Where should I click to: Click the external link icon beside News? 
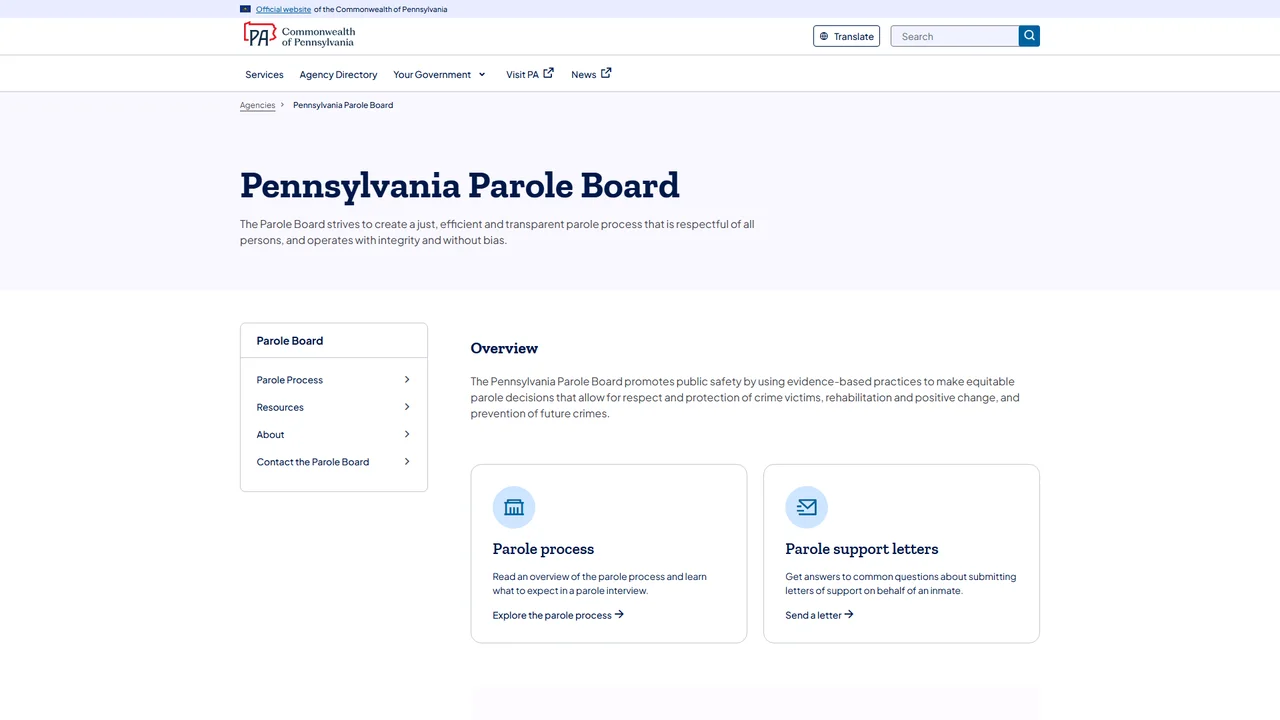(x=606, y=73)
